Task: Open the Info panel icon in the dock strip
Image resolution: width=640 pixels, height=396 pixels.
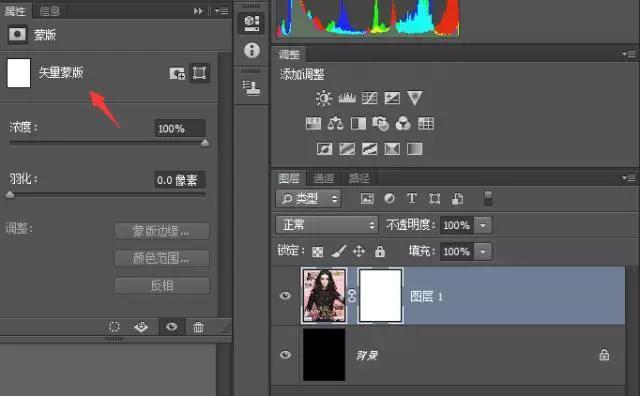Action: click(252, 50)
